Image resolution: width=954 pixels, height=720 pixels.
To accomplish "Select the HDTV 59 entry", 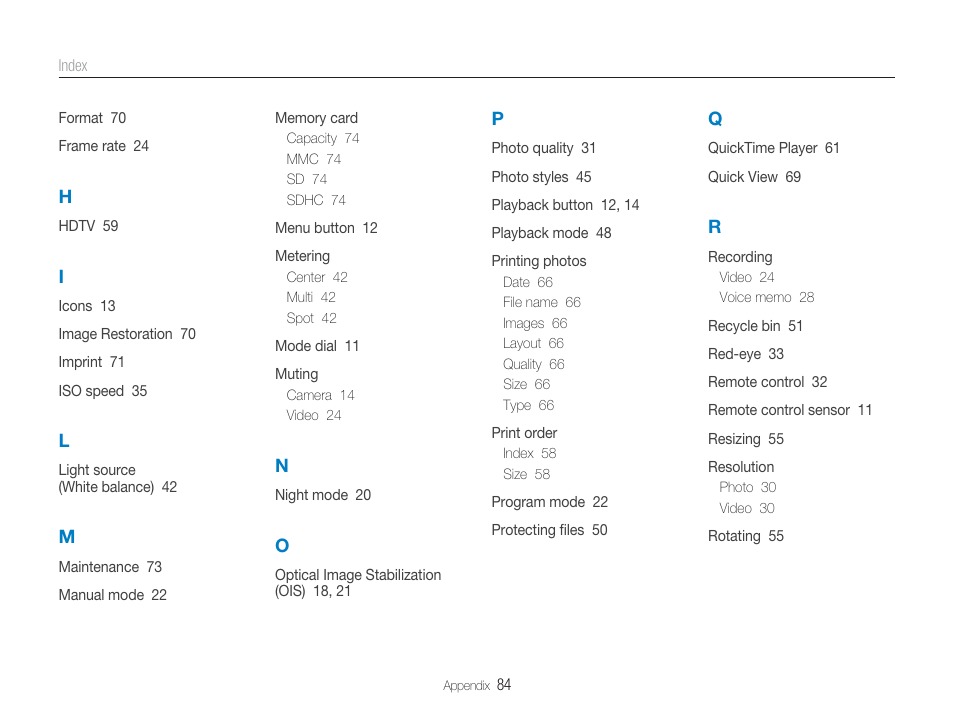I will (88, 226).
